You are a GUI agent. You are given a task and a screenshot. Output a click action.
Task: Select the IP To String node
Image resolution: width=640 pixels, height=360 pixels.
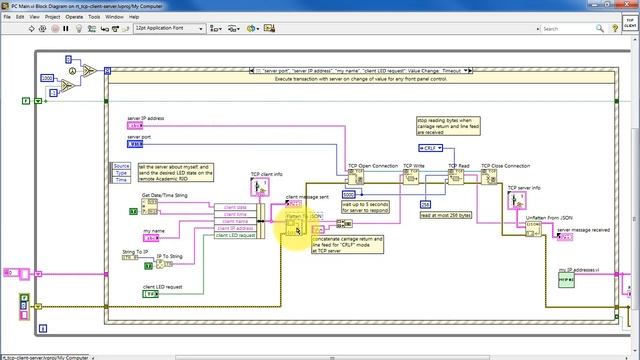164,264
